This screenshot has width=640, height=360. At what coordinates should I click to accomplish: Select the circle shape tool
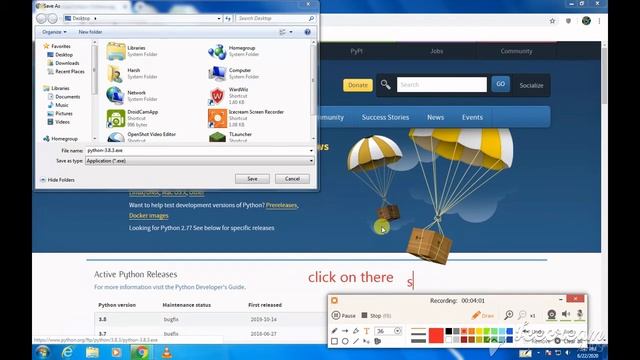[345, 341]
